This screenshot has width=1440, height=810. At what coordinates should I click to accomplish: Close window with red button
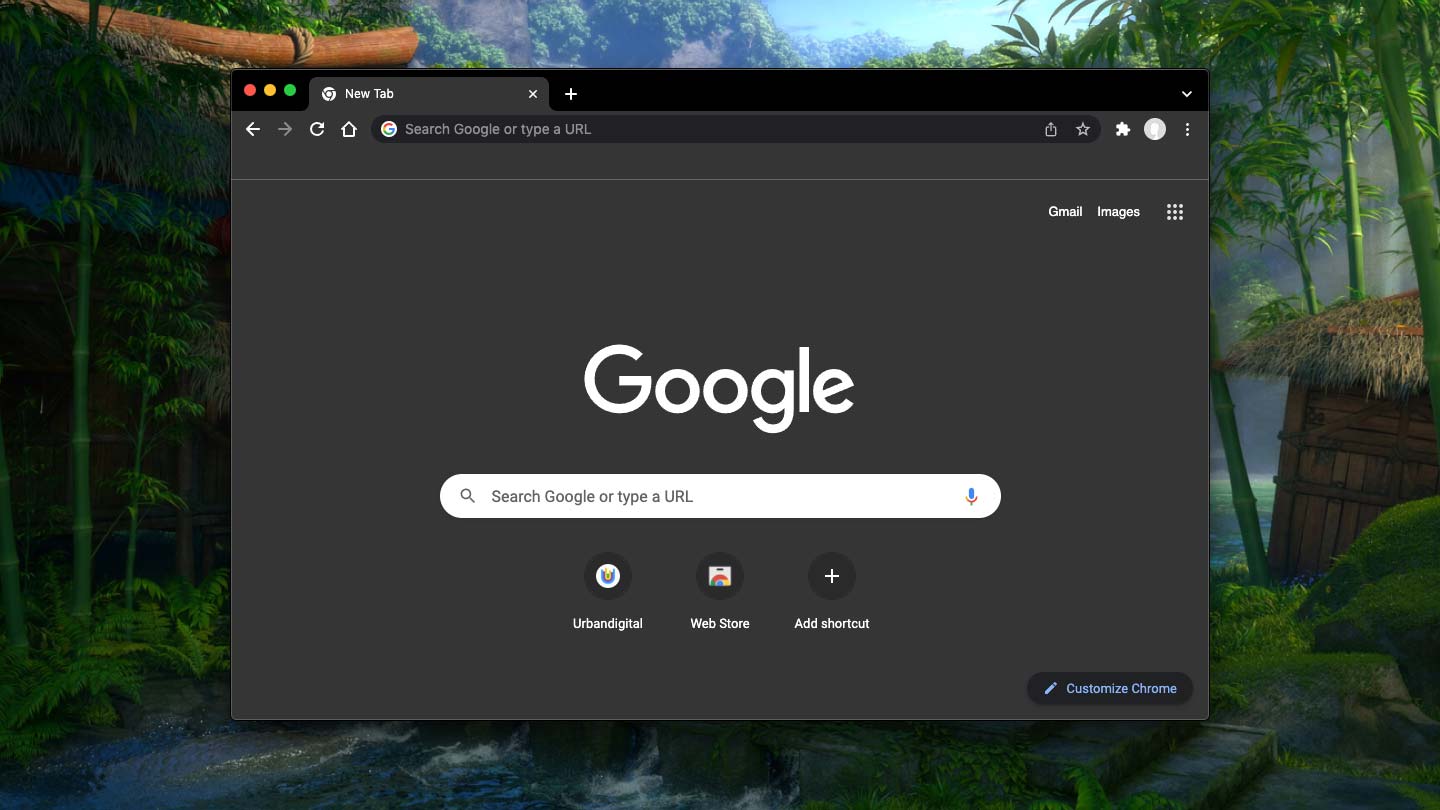click(x=250, y=91)
